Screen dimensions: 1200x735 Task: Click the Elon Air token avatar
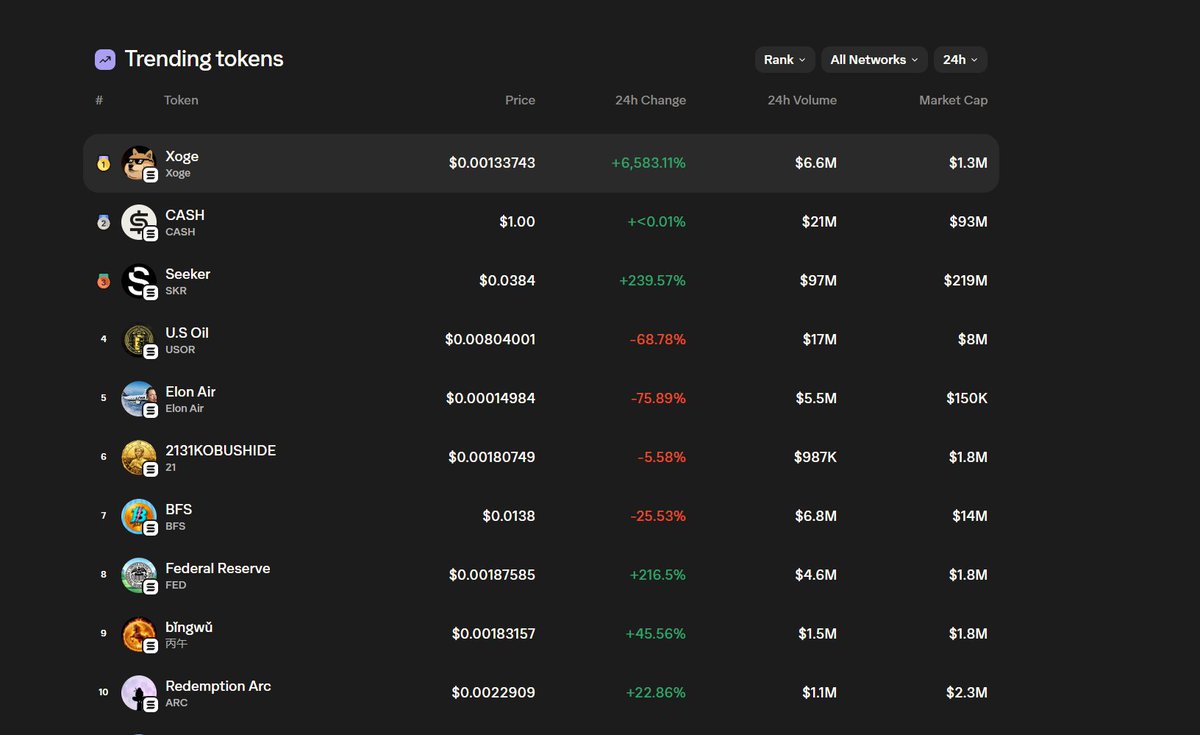[139, 398]
